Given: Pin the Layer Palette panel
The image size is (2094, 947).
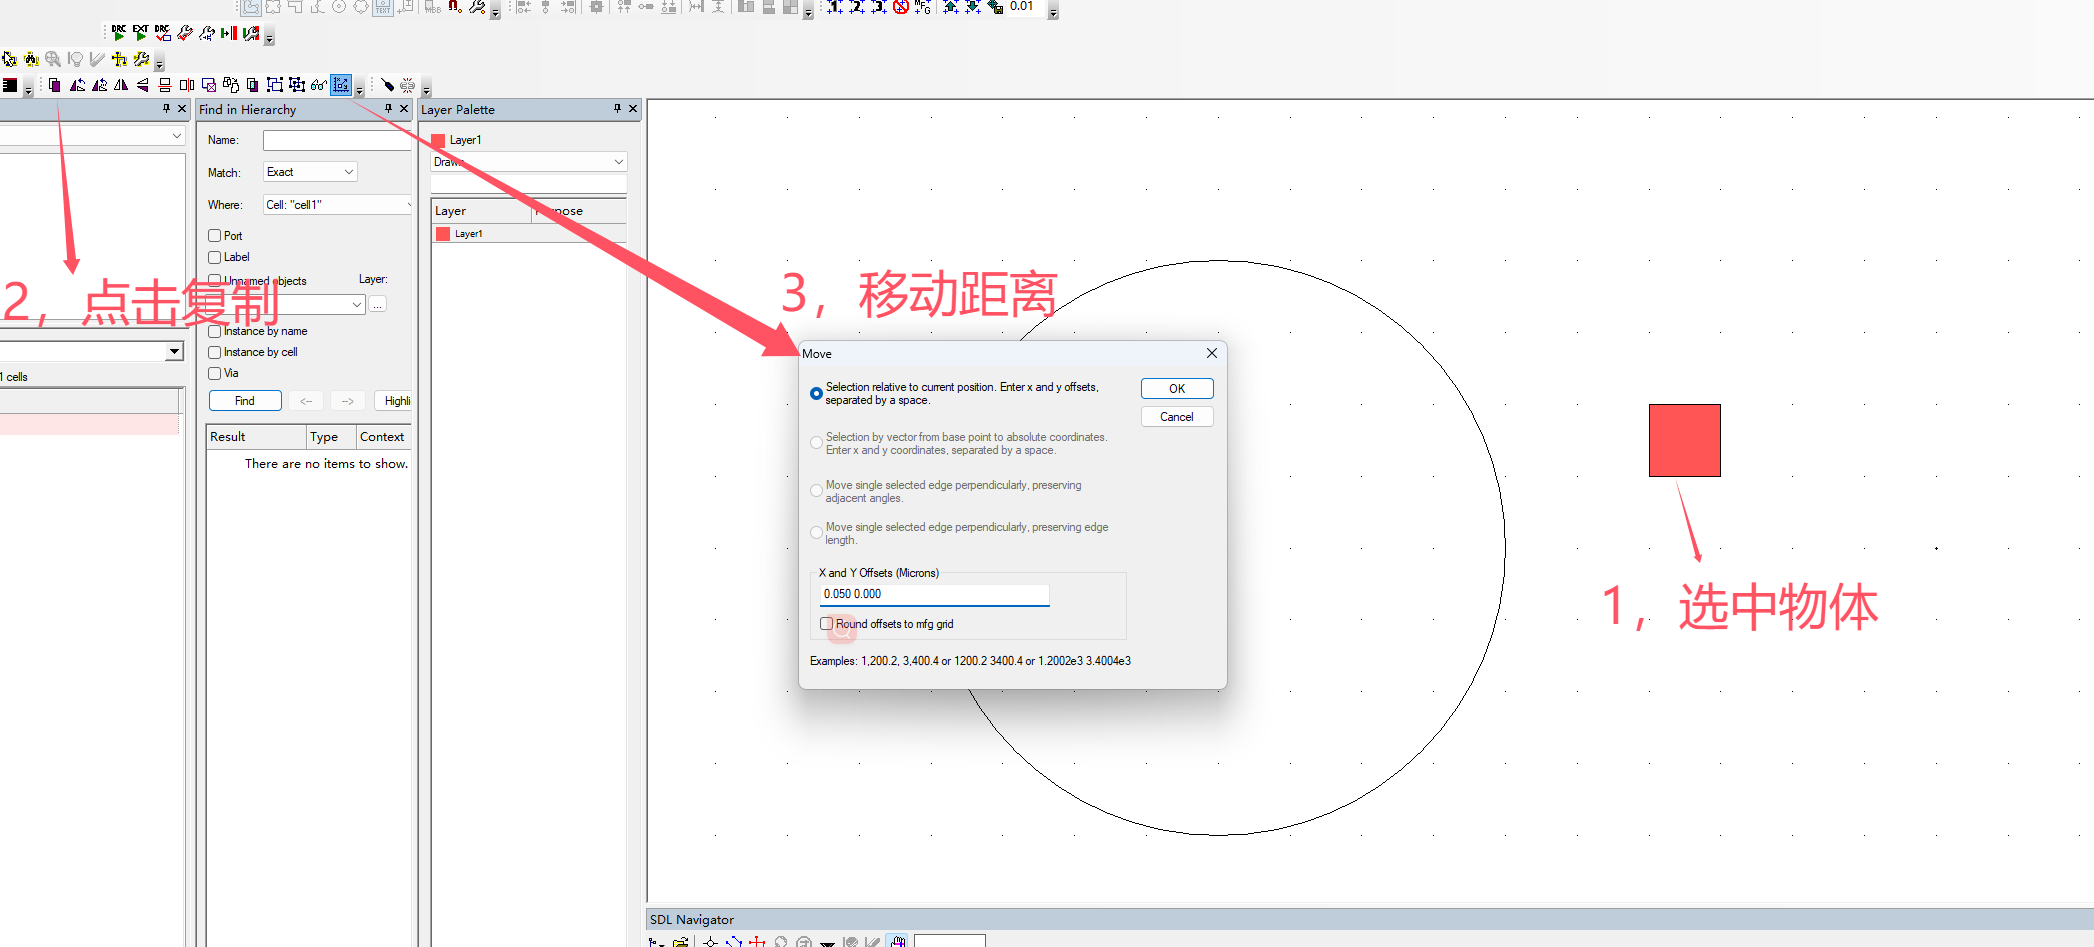Looking at the screenshot, I should click(x=617, y=109).
